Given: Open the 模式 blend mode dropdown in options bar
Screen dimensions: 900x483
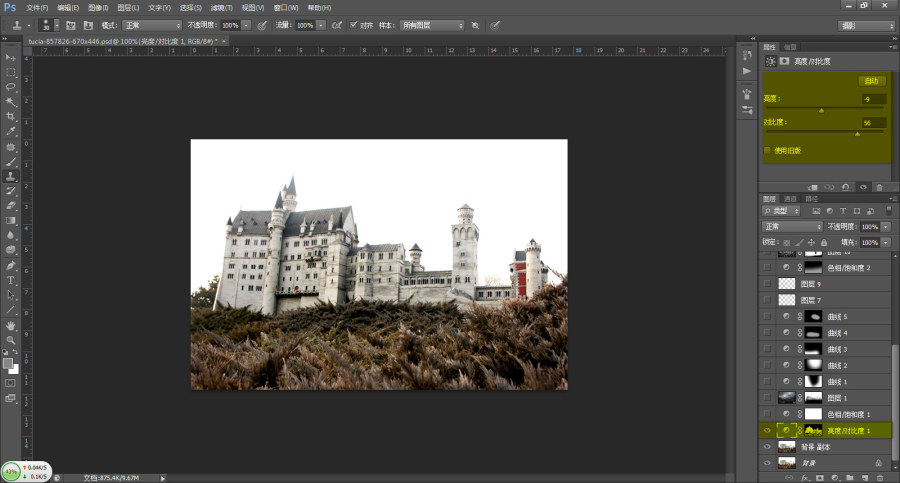Looking at the screenshot, I should coord(152,25).
